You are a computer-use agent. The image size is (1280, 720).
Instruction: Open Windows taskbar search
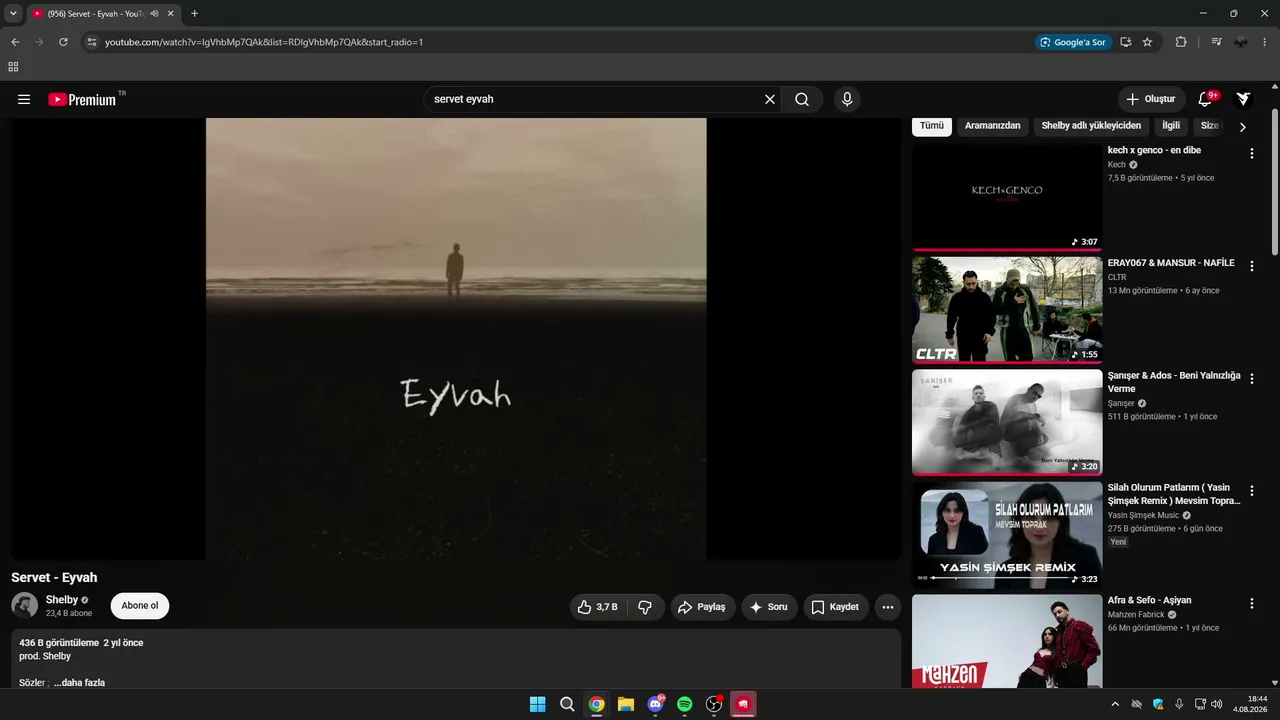[x=567, y=704]
